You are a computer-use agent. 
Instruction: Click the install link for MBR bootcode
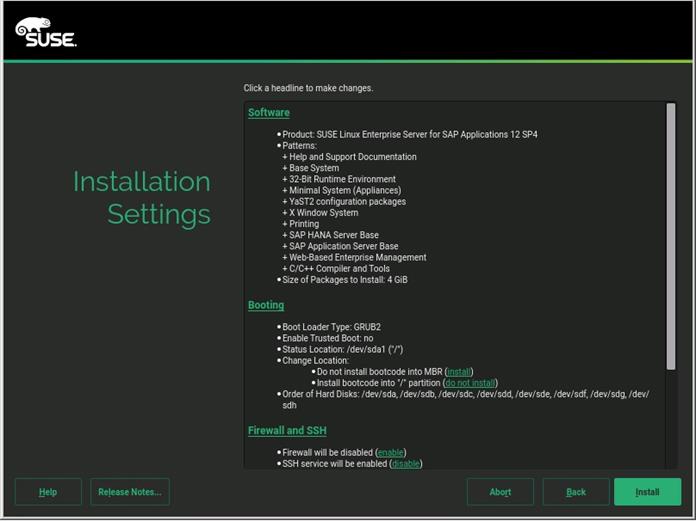459,372
